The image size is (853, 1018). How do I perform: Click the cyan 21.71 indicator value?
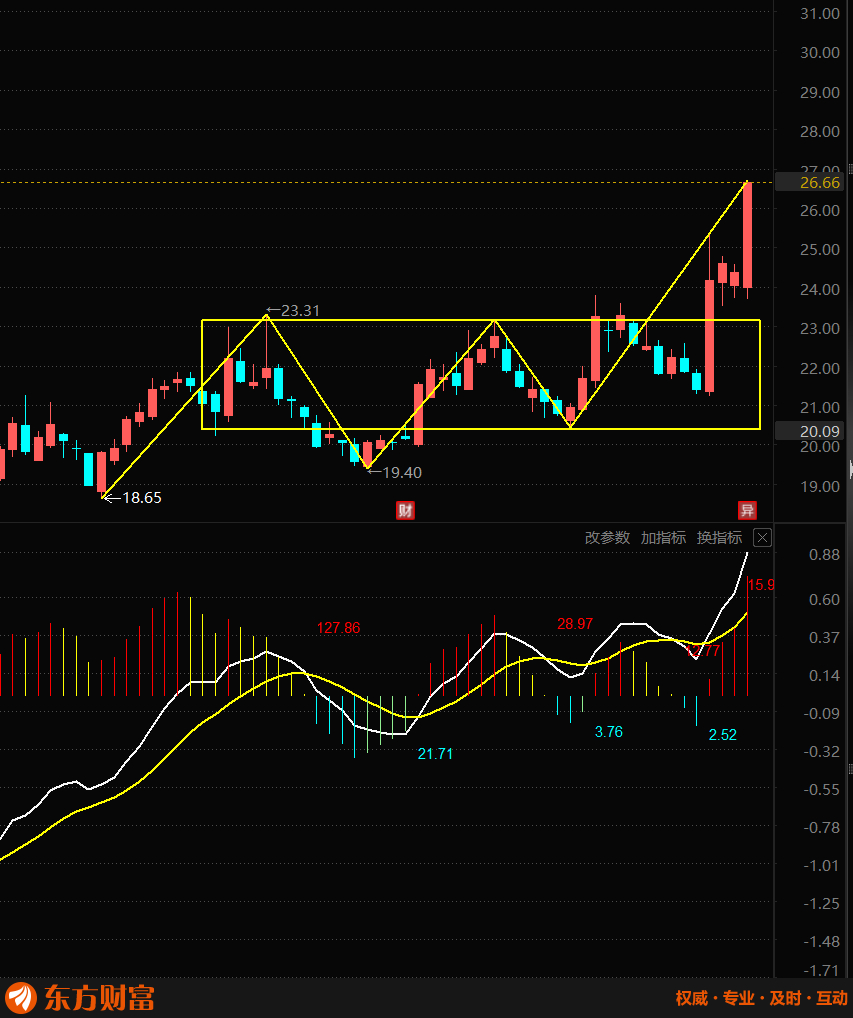click(x=435, y=754)
